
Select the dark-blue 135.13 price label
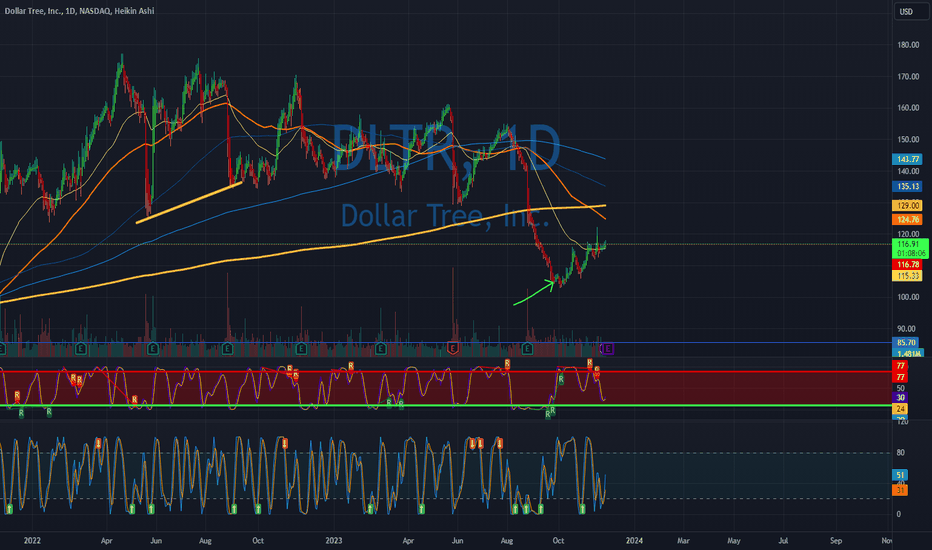[x=908, y=187]
